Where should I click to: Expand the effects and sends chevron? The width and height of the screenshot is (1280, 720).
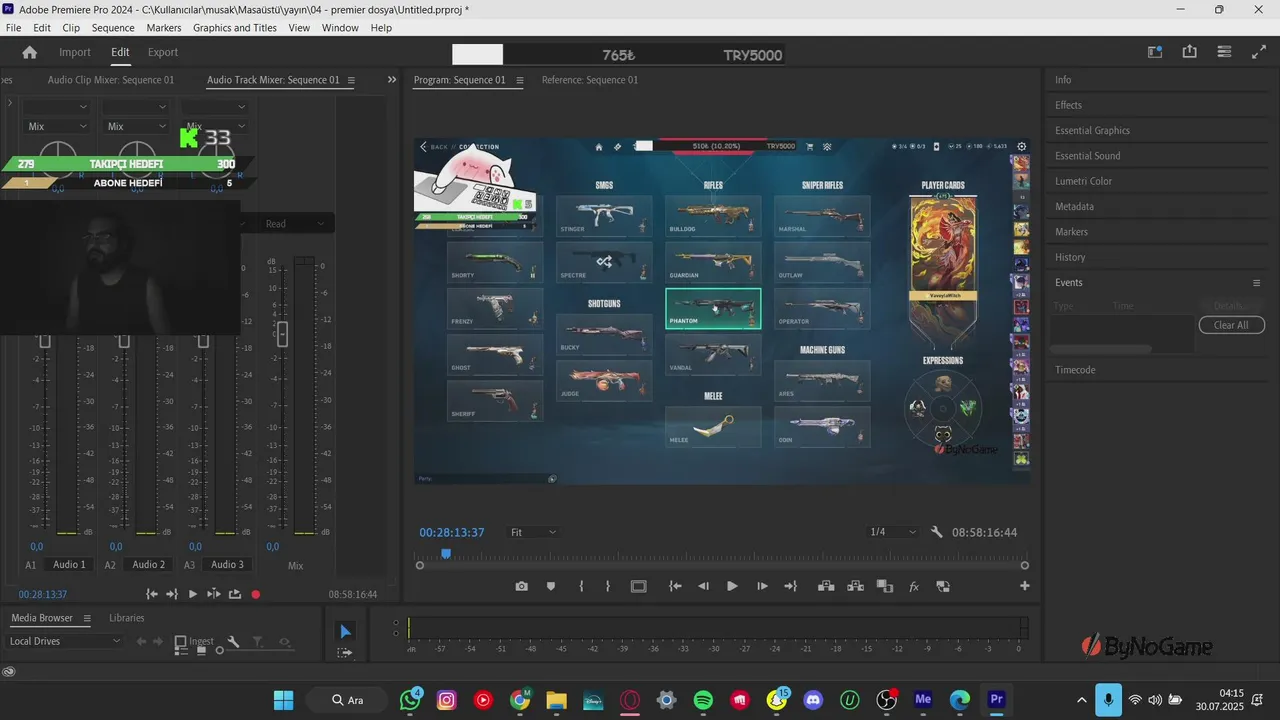coord(9,103)
